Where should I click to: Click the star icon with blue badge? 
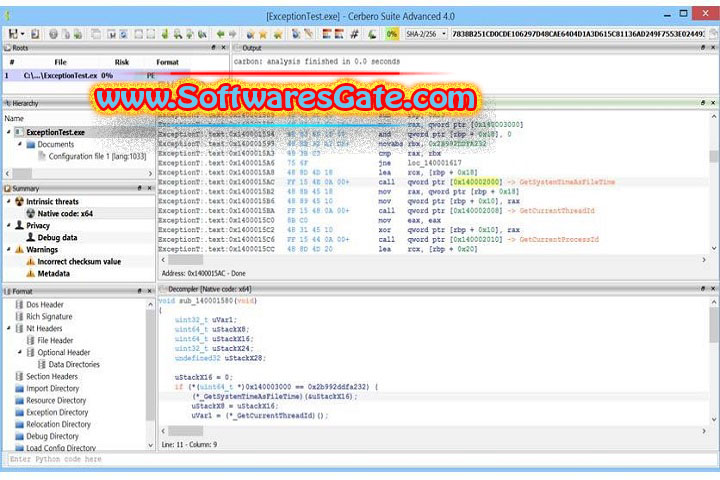pos(250,34)
